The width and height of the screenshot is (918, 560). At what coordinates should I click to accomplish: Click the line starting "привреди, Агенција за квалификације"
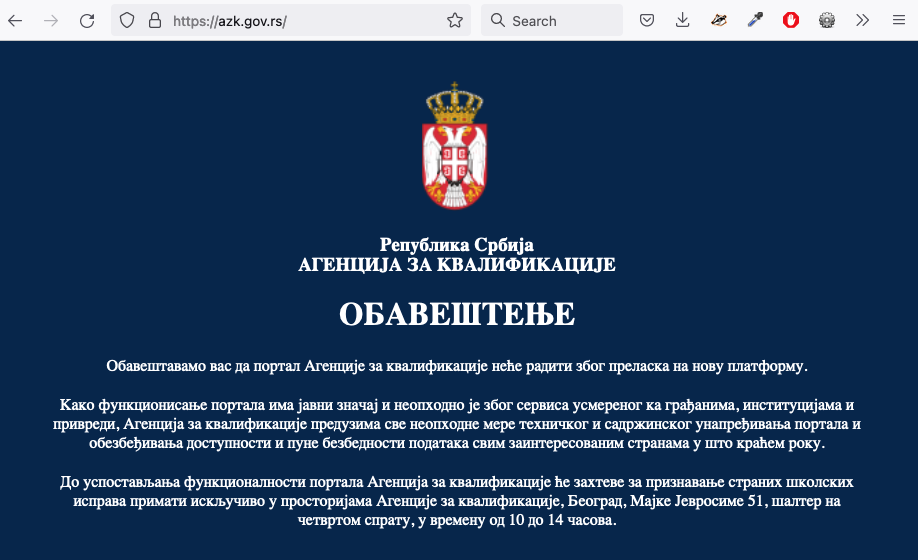coord(457,424)
